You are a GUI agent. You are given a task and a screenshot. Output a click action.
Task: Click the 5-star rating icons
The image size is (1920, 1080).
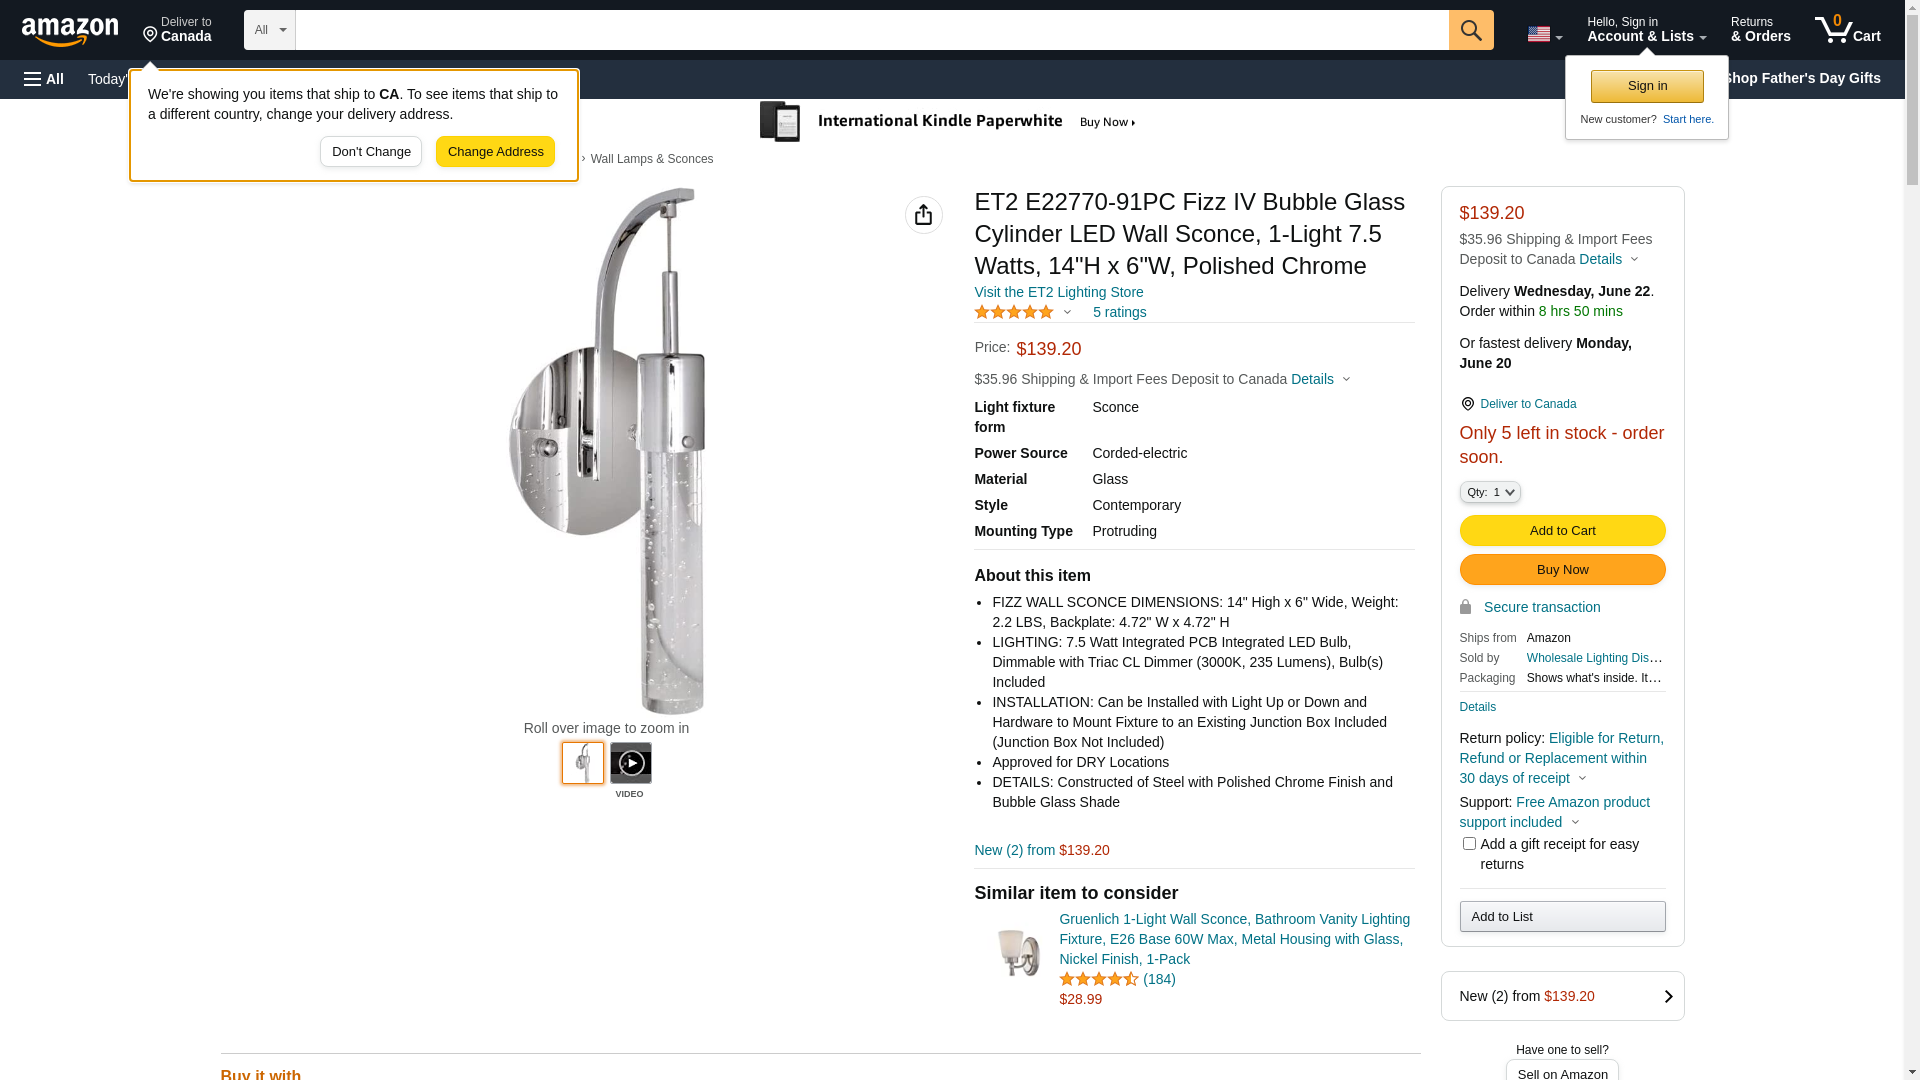coord(1013,313)
